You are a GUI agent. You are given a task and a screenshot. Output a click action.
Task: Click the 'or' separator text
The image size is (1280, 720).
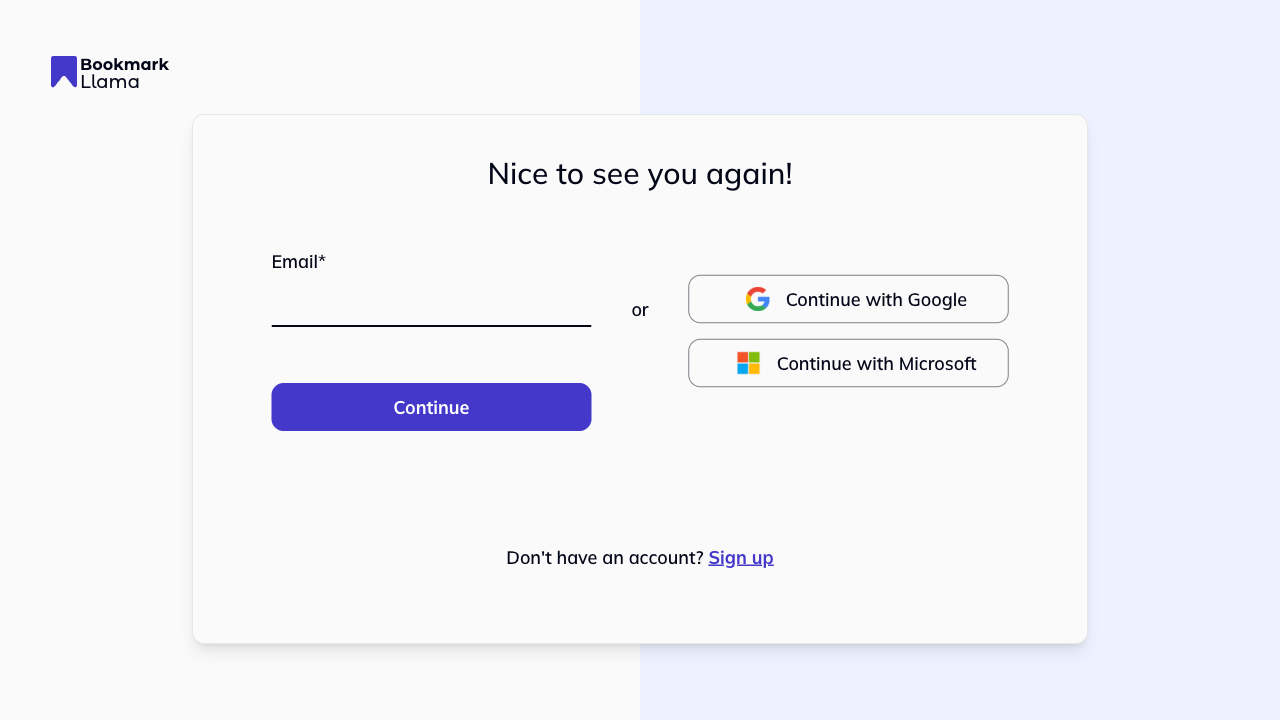tap(640, 310)
